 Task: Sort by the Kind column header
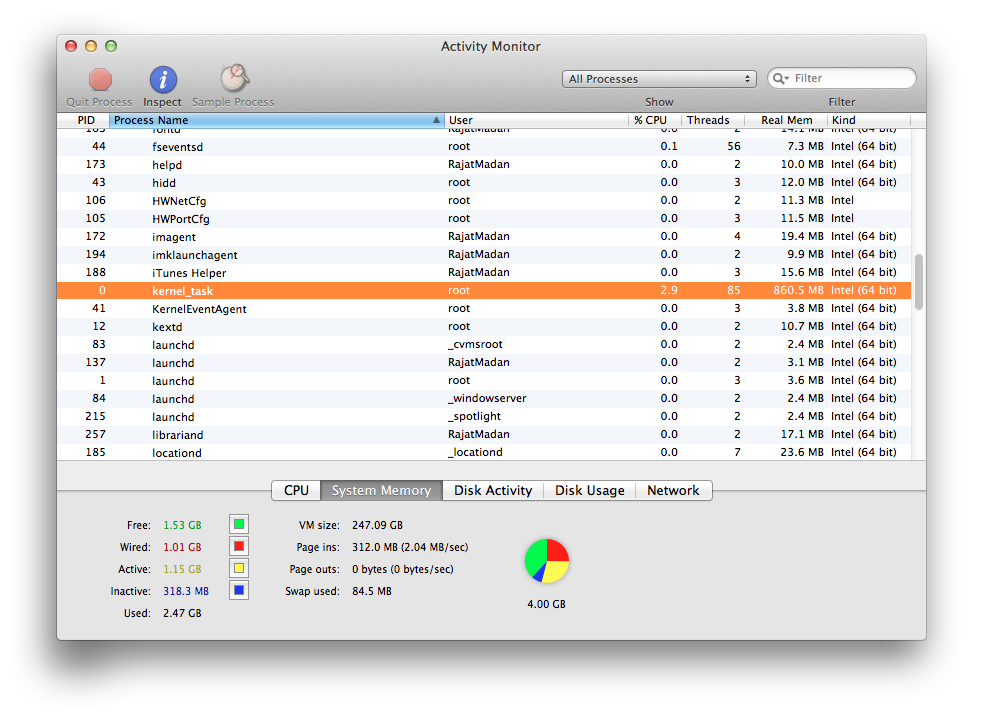[868, 120]
